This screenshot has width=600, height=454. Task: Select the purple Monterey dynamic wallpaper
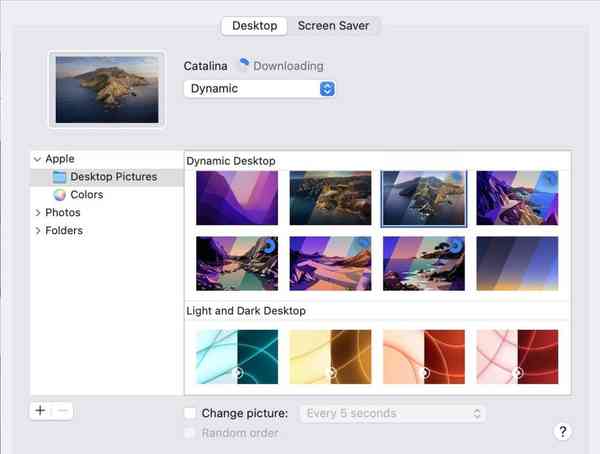pos(237,197)
